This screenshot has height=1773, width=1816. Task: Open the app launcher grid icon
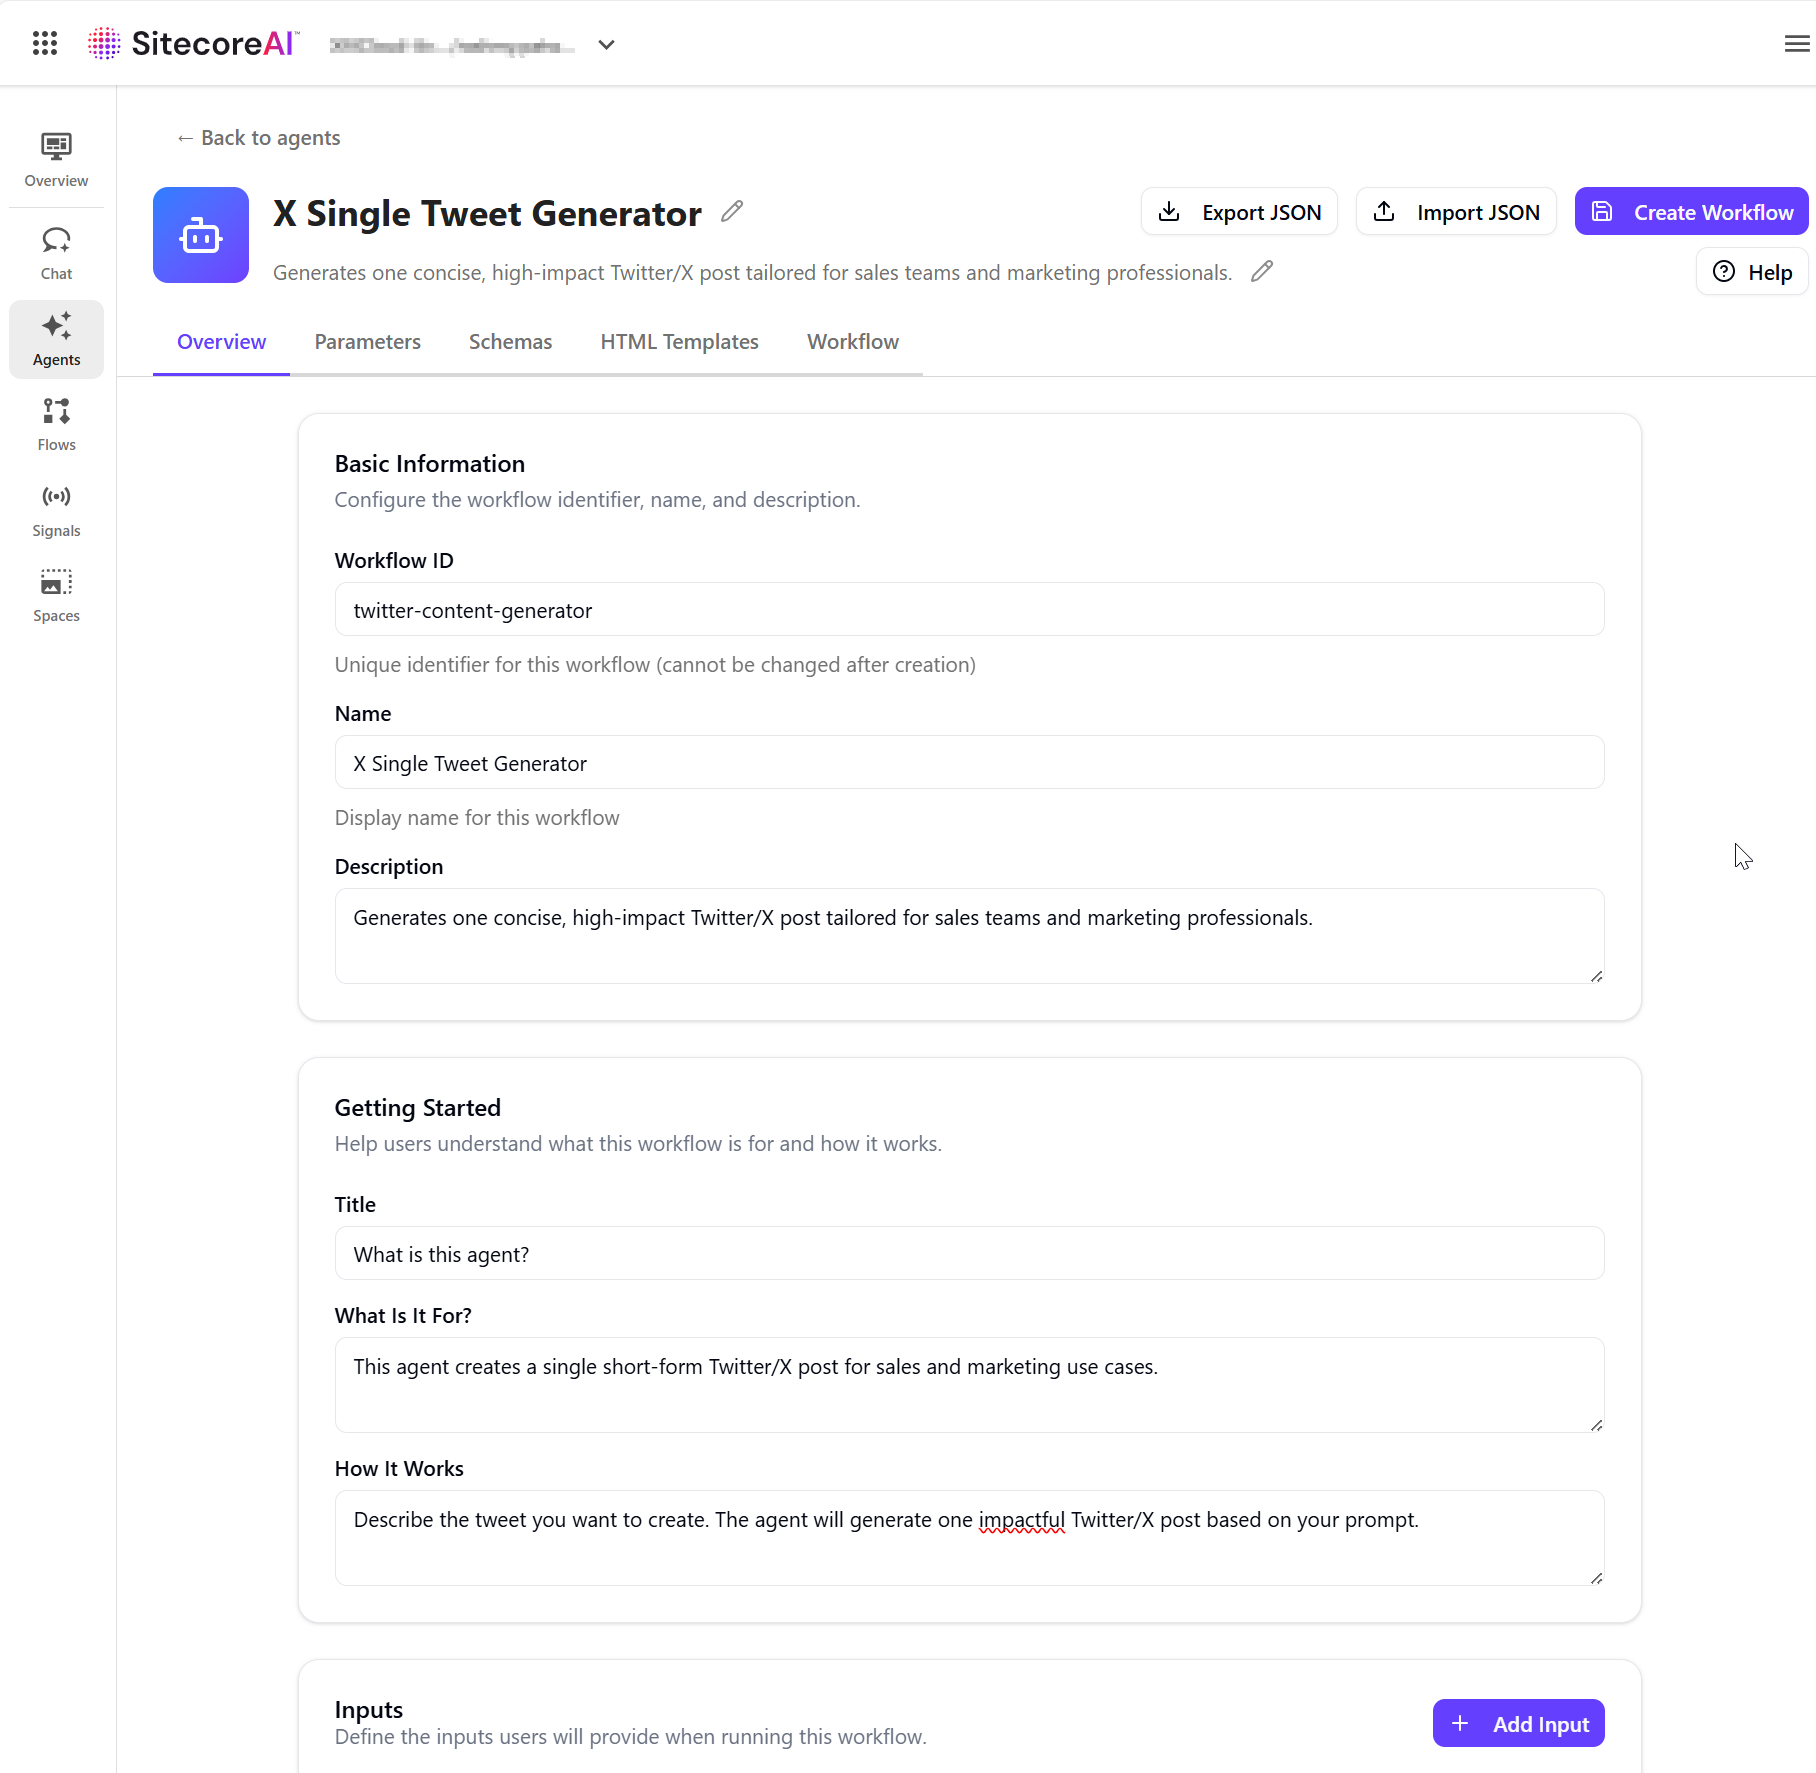[45, 43]
